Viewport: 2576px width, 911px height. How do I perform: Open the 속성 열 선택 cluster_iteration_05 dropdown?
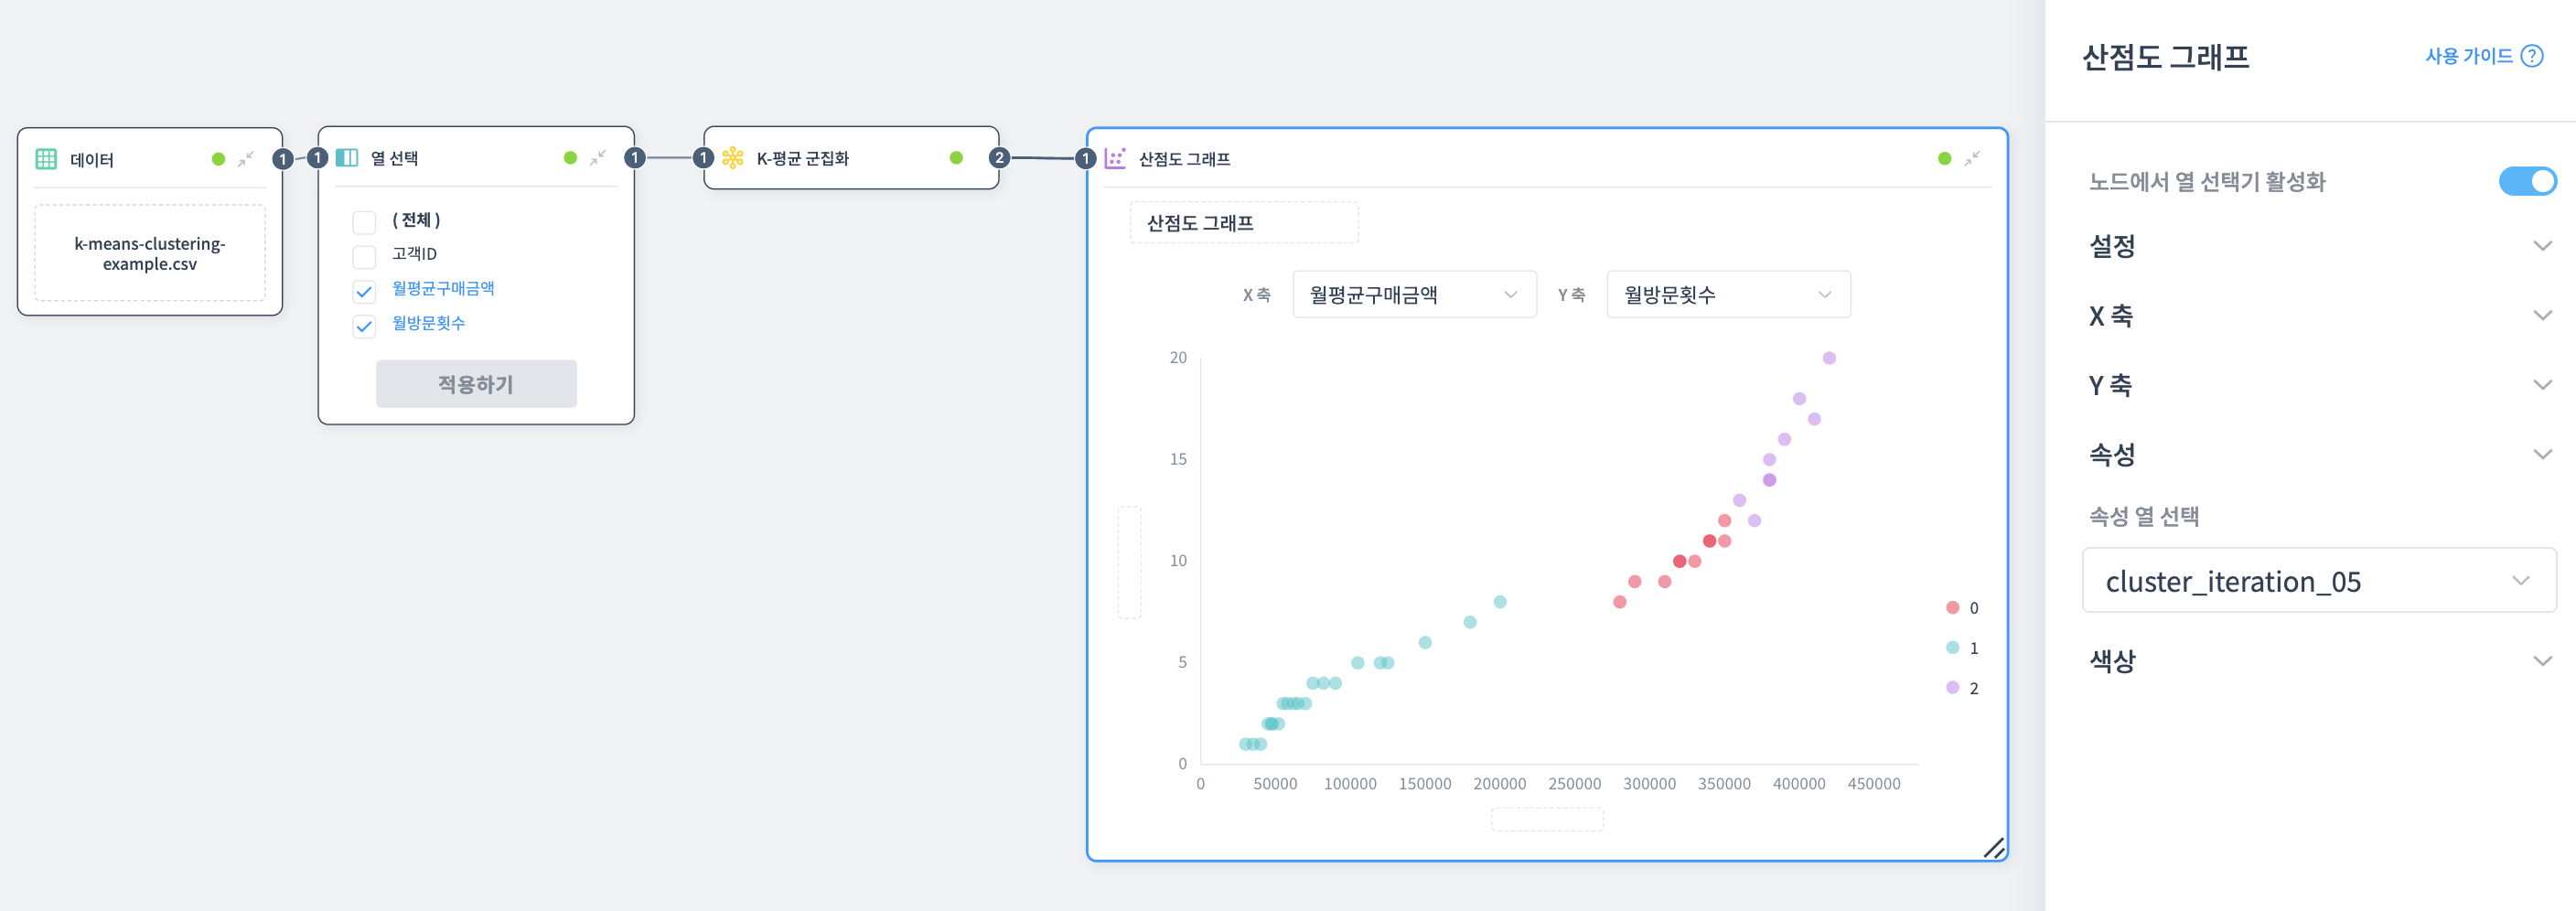point(2318,581)
